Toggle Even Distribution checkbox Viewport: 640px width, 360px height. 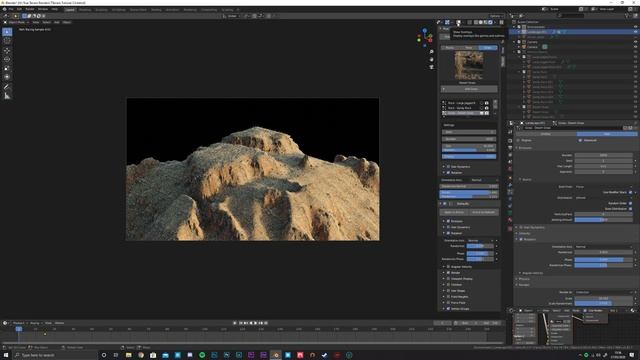click(630, 209)
